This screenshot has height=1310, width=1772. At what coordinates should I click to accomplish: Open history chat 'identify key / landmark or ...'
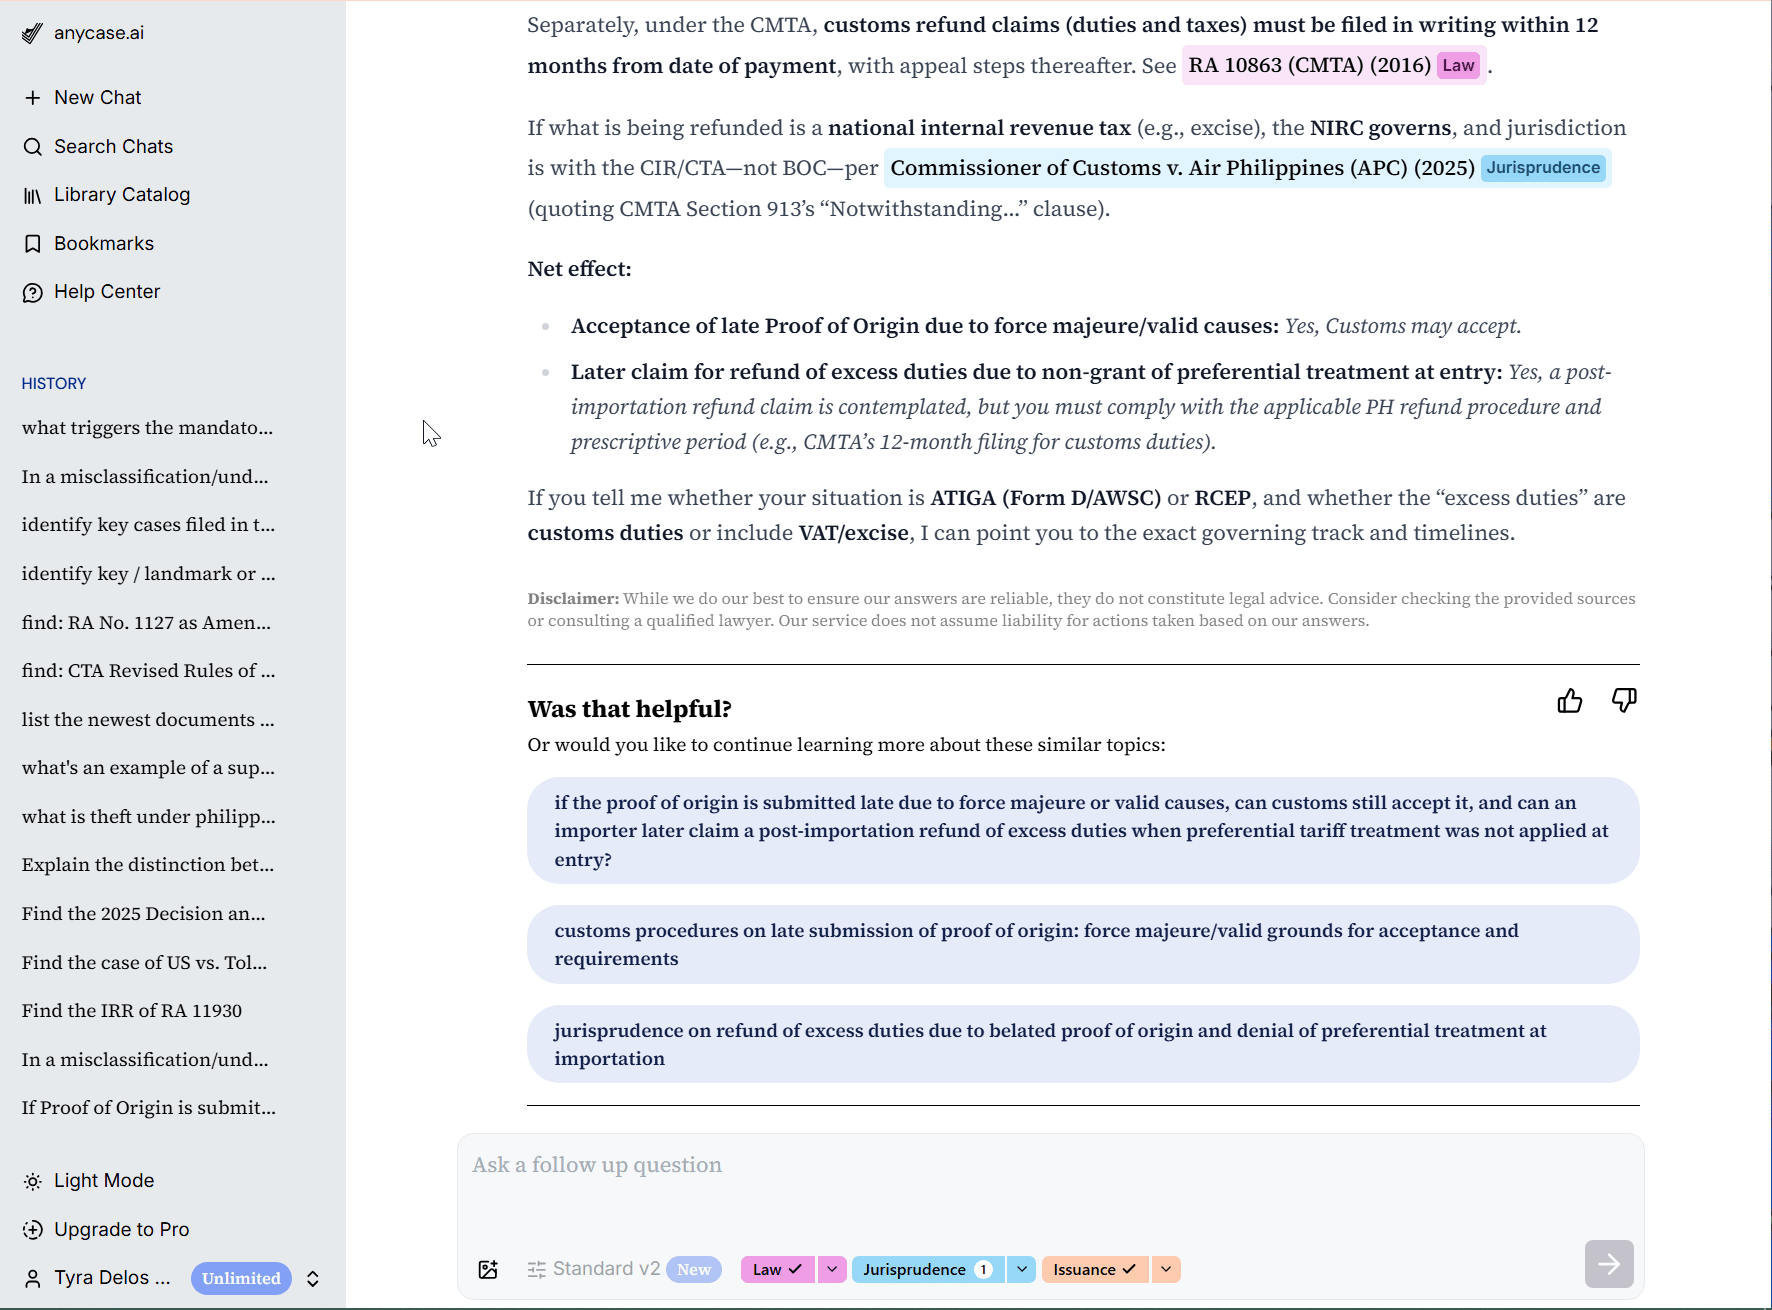[x=148, y=574]
